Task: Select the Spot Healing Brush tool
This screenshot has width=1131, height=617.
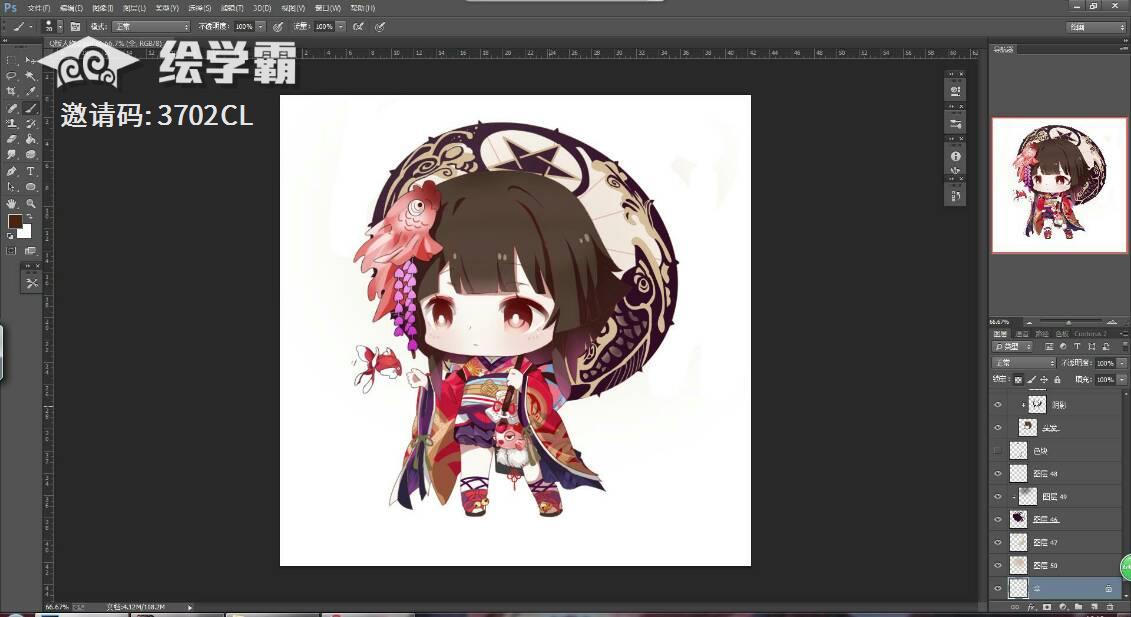Action: tap(12, 108)
